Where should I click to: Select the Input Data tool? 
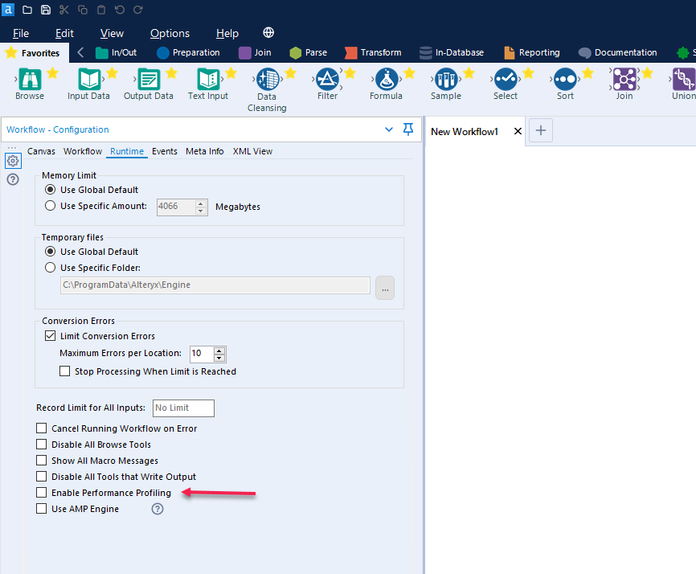pyautogui.click(x=89, y=80)
